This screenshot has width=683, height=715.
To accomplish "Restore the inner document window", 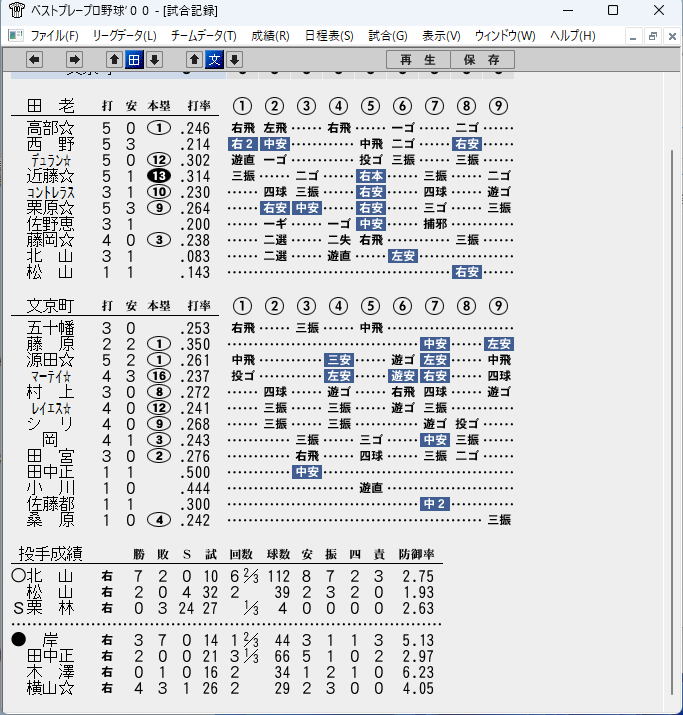I will [x=652, y=36].
